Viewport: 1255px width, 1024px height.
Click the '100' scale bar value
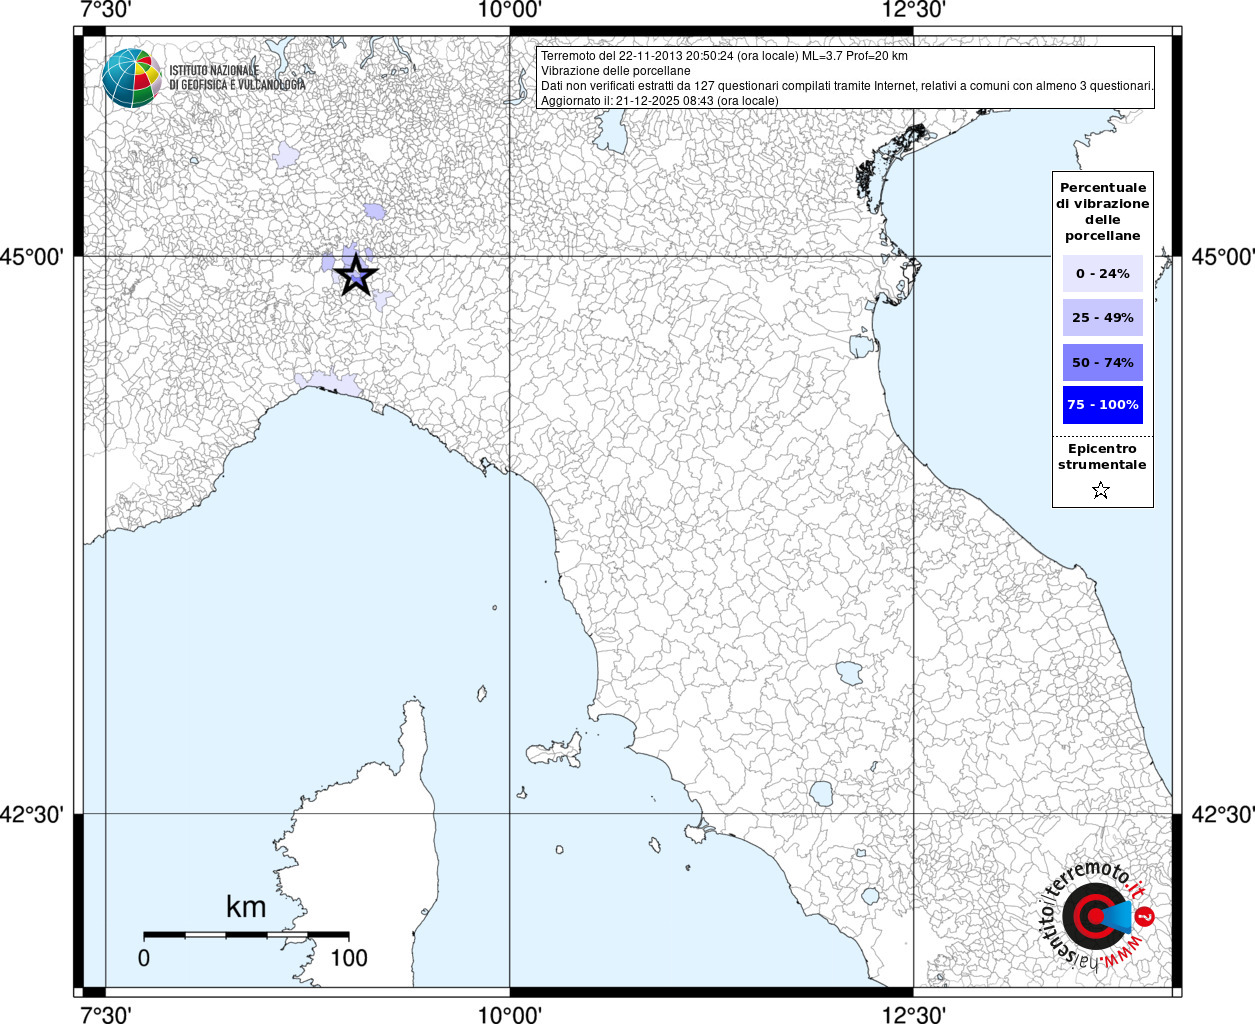[349, 958]
